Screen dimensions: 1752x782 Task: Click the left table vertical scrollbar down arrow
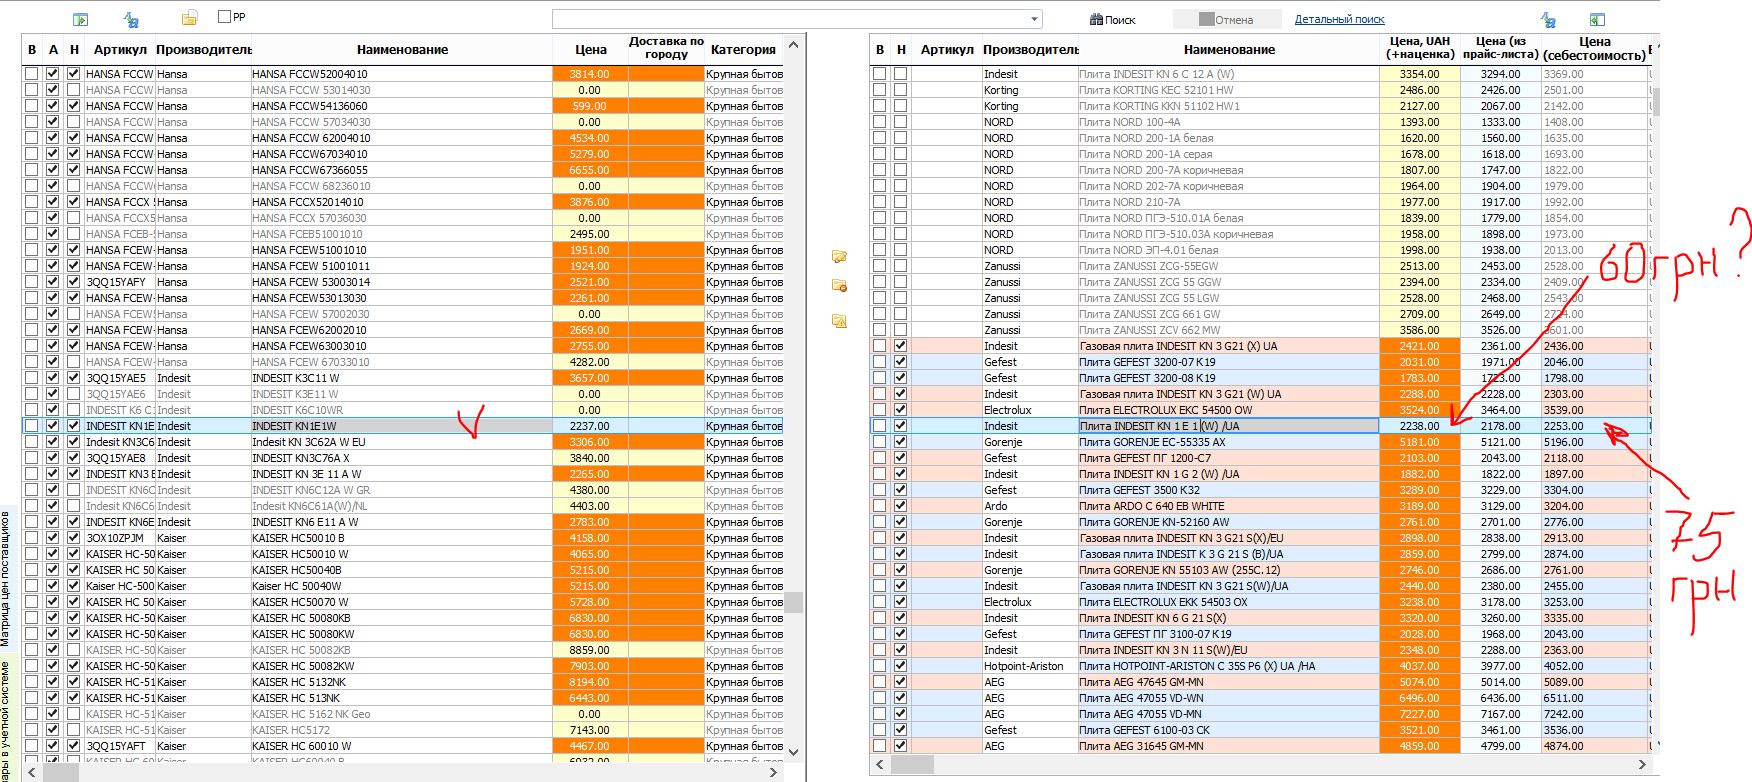tap(794, 752)
